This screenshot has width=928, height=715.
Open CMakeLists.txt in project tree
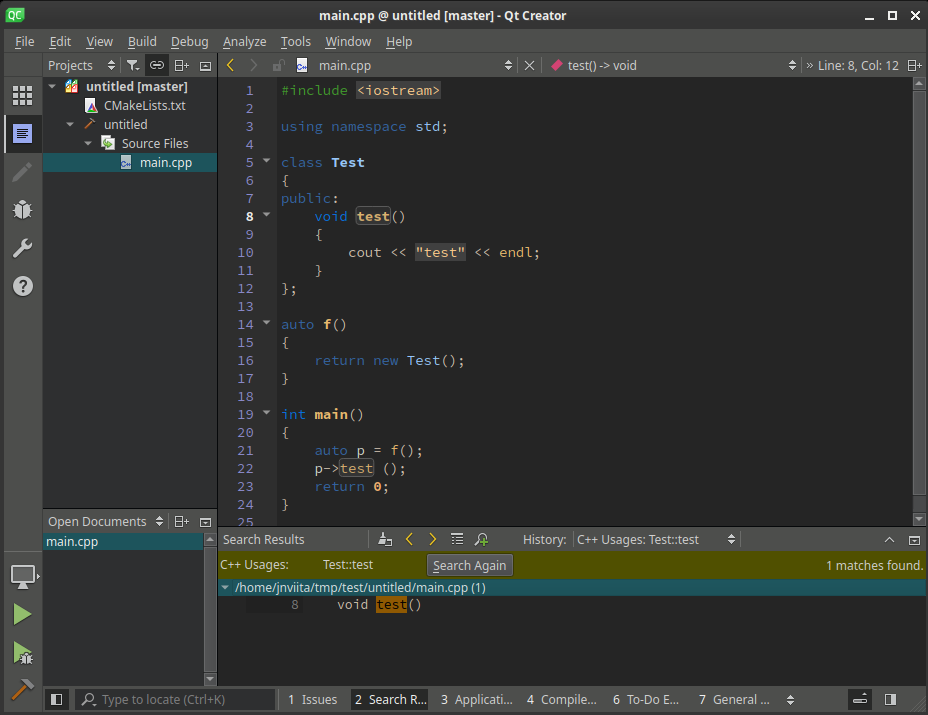tap(144, 106)
